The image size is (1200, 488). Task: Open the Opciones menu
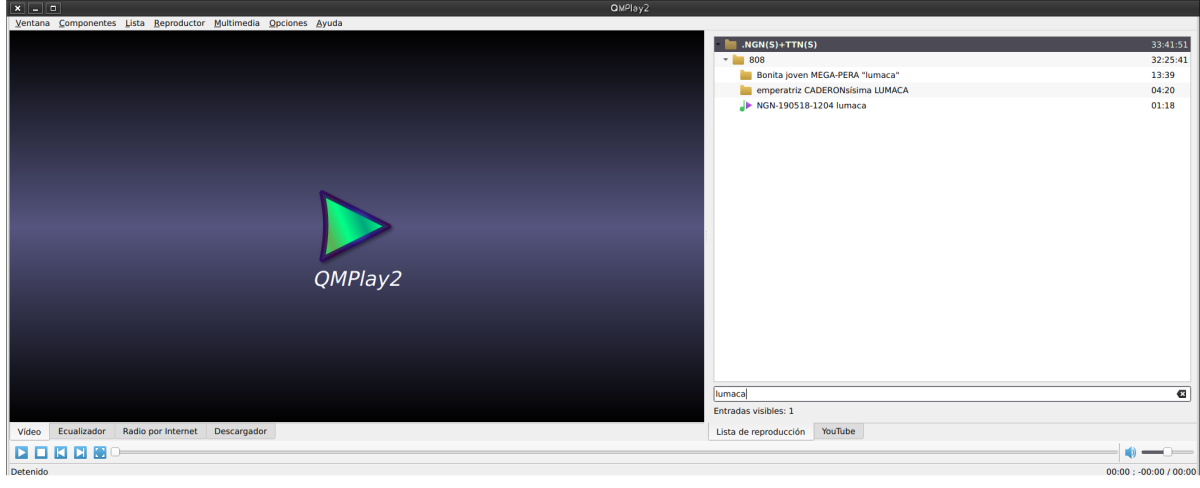[x=288, y=22]
